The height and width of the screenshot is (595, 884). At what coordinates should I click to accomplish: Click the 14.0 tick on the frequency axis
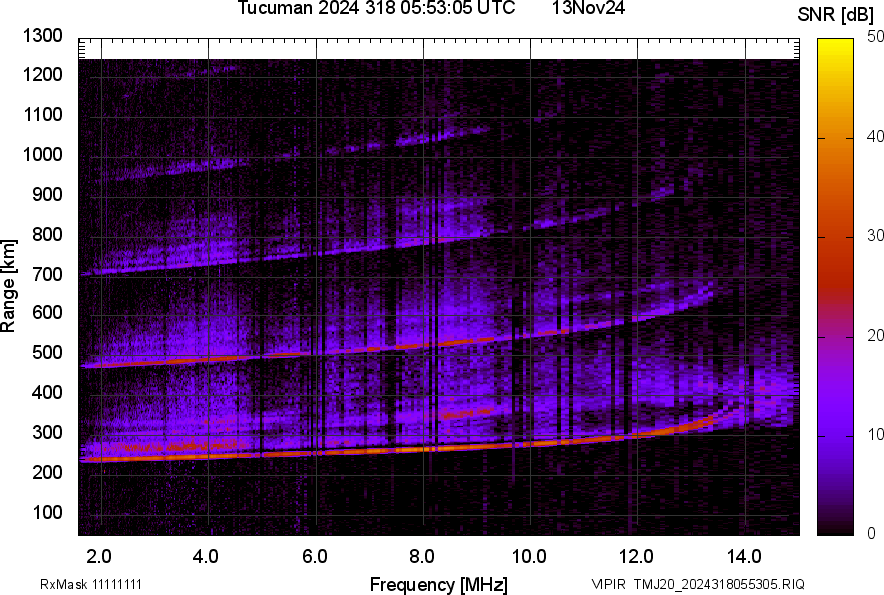point(743,556)
